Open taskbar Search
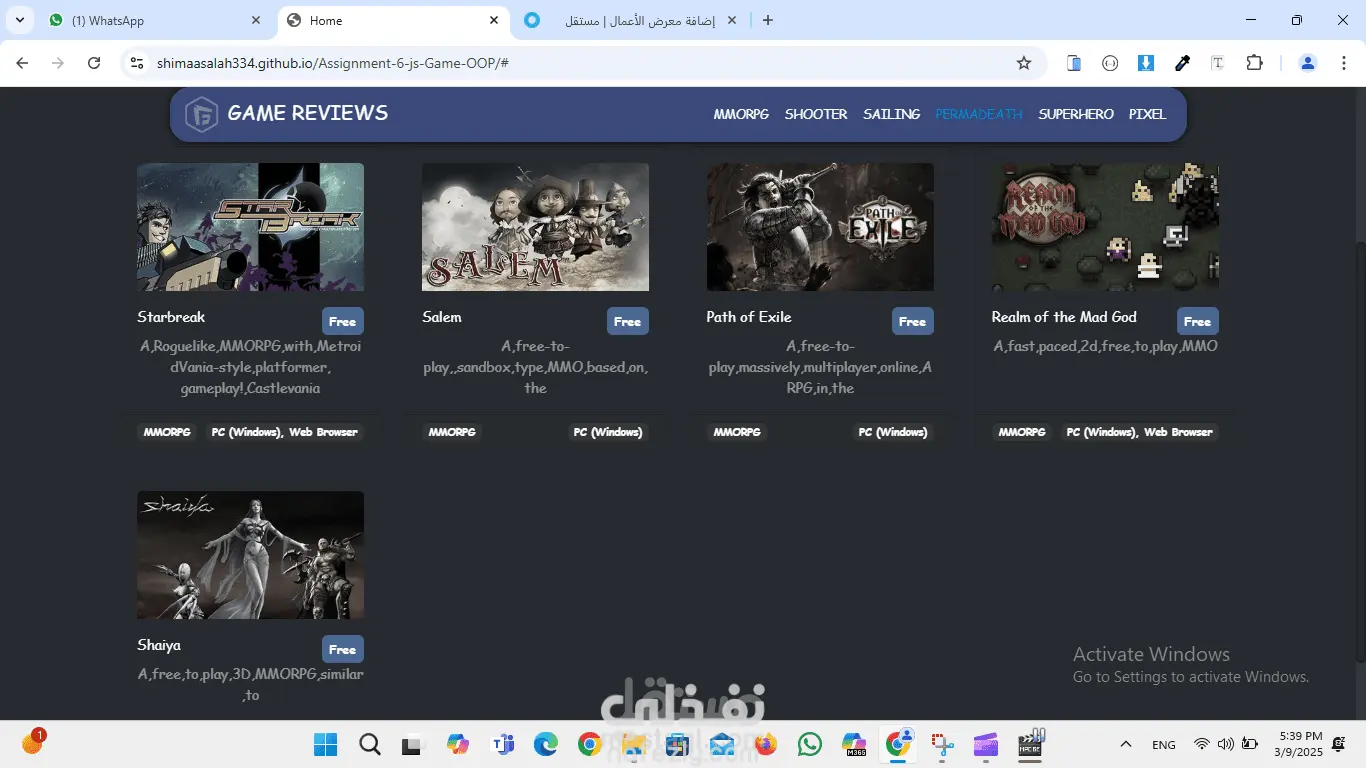The image size is (1366, 768). (370, 744)
